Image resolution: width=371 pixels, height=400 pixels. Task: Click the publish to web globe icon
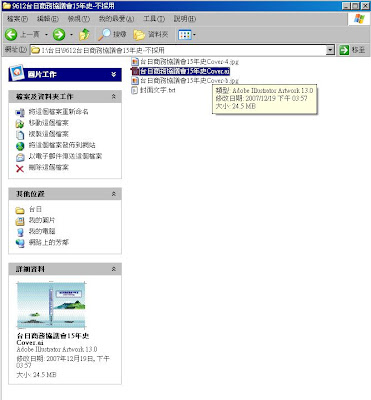pos(20,146)
